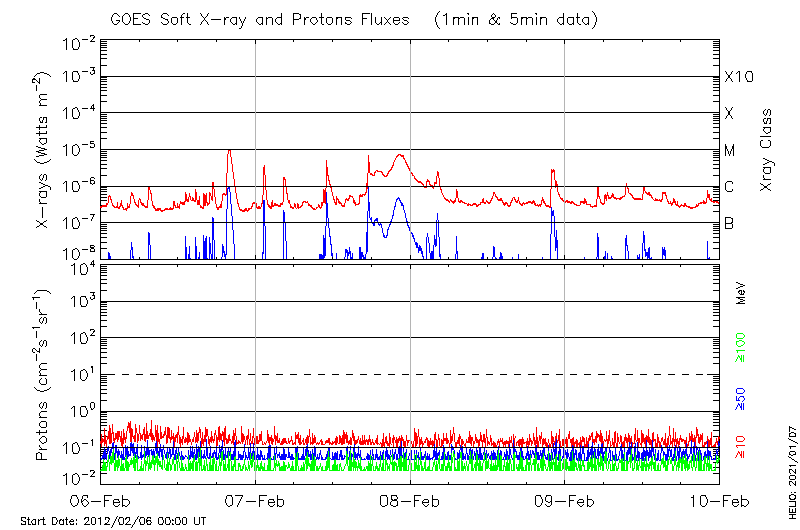Click the blue ≥50 MeV legend label
The image size is (800, 530).
[742, 399]
